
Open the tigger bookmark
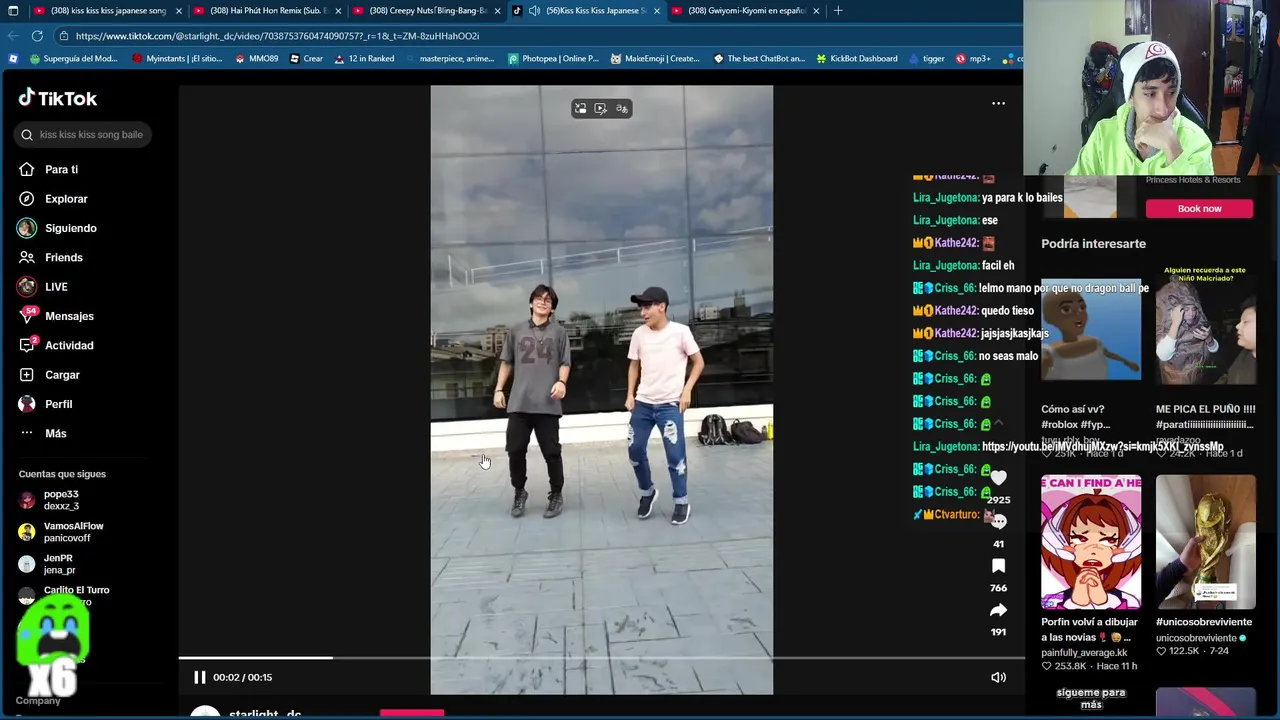pyautogui.click(x=926, y=59)
